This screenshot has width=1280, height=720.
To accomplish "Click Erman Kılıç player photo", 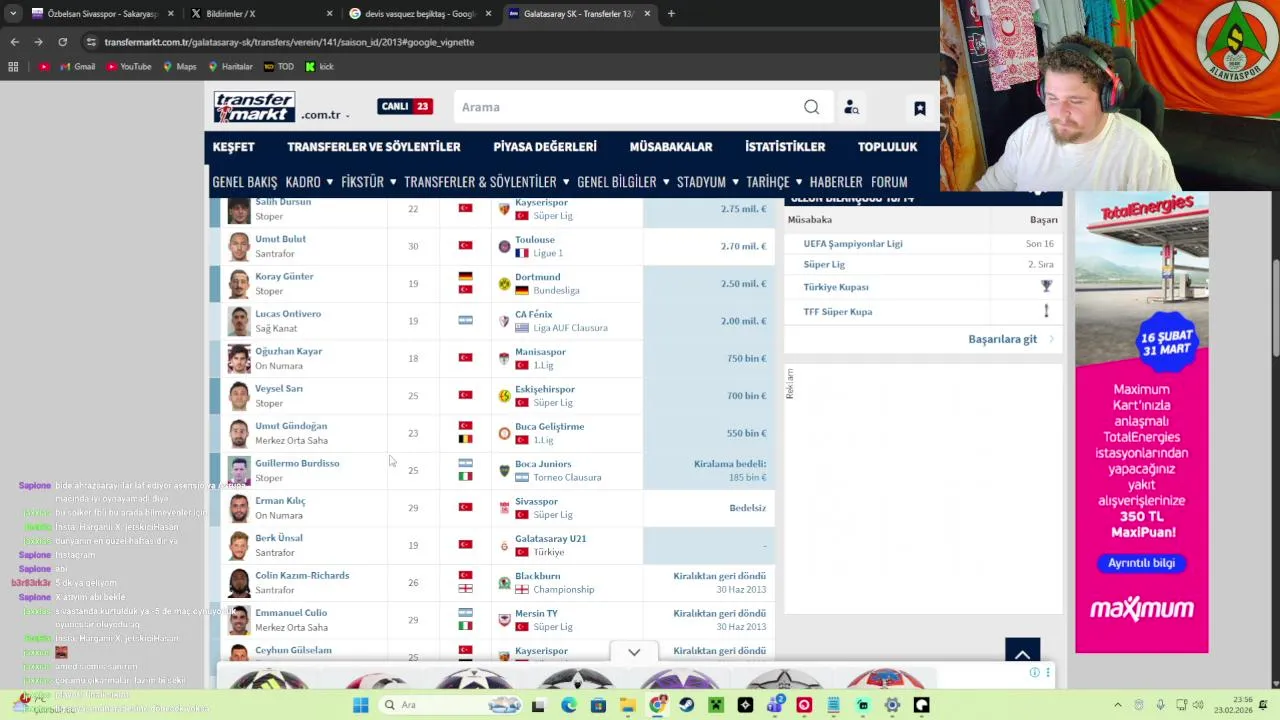I will tap(238, 508).
